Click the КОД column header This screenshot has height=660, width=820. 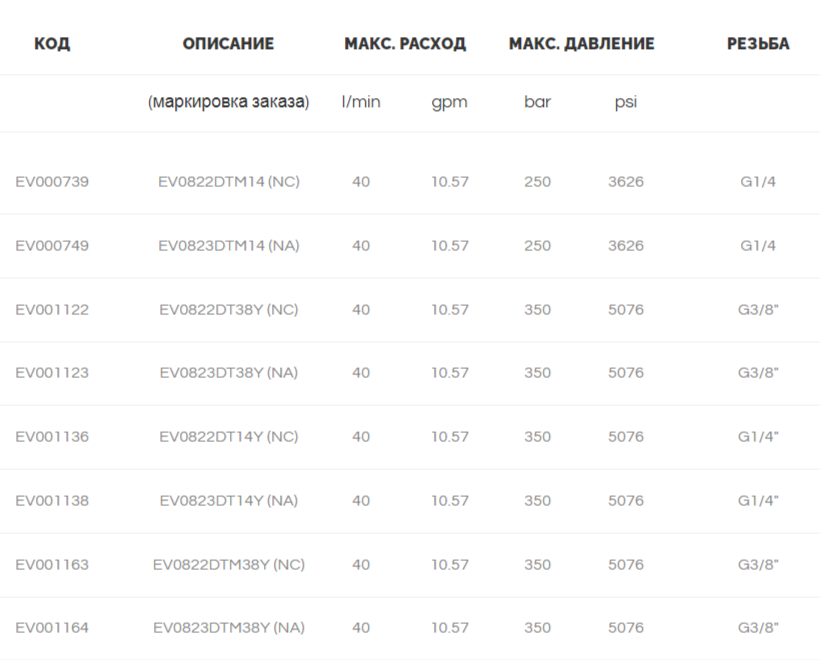(52, 43)
